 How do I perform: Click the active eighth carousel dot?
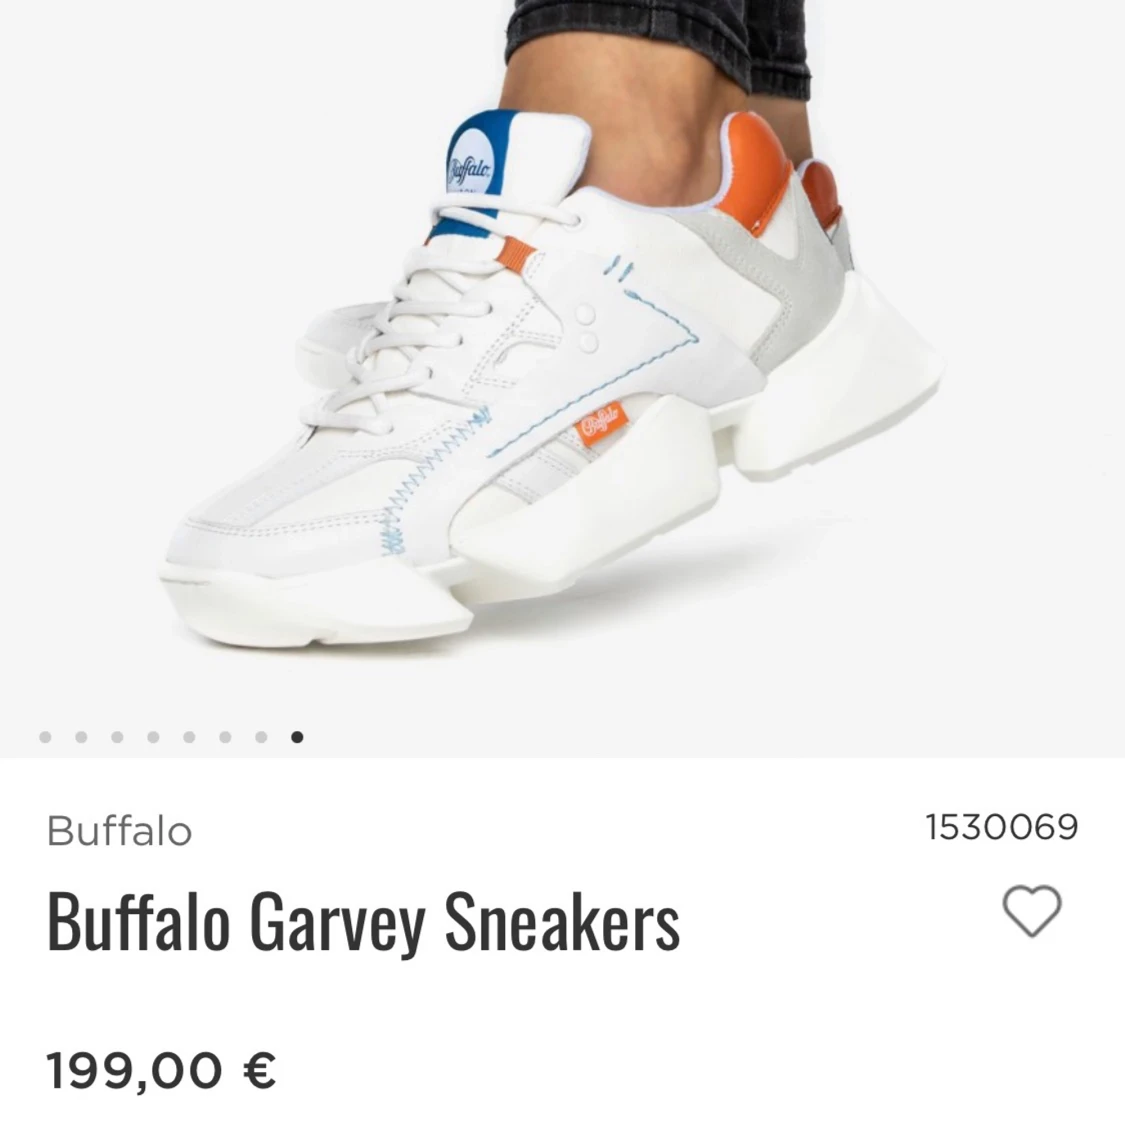pos(297,737)
